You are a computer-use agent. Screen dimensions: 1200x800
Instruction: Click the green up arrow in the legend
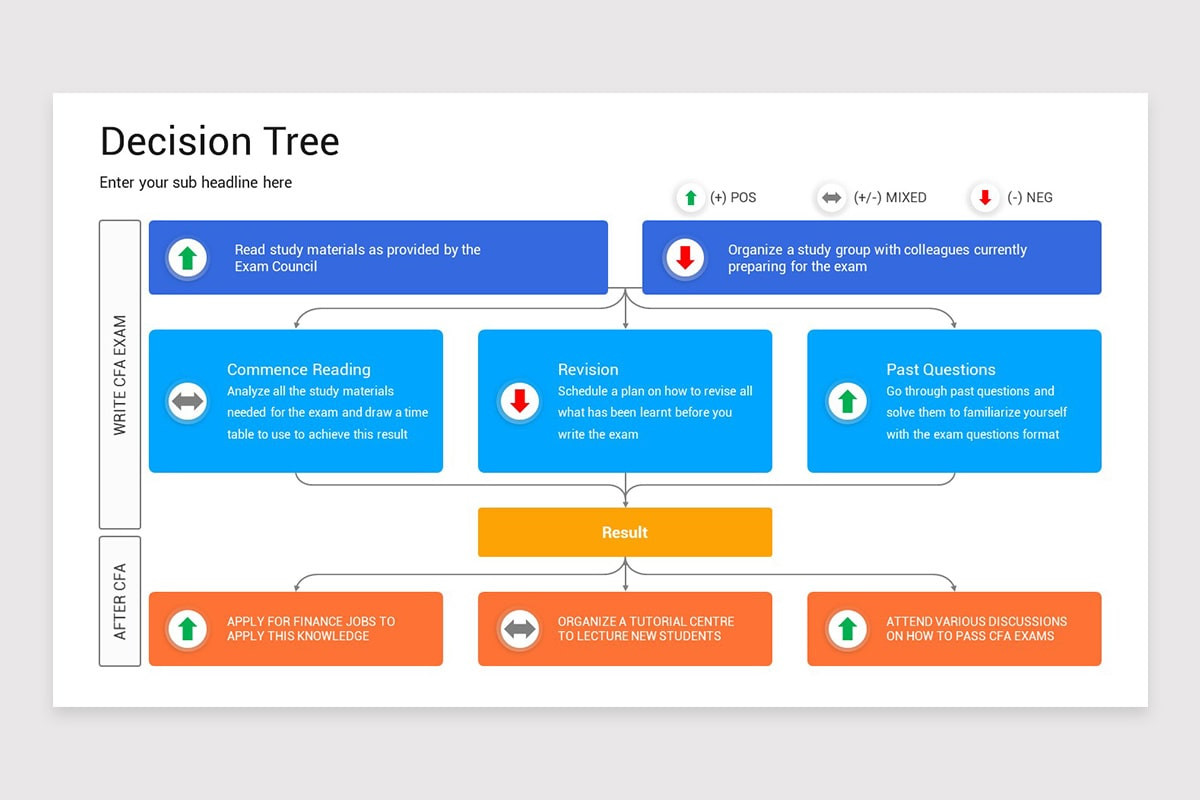[690, 198]
